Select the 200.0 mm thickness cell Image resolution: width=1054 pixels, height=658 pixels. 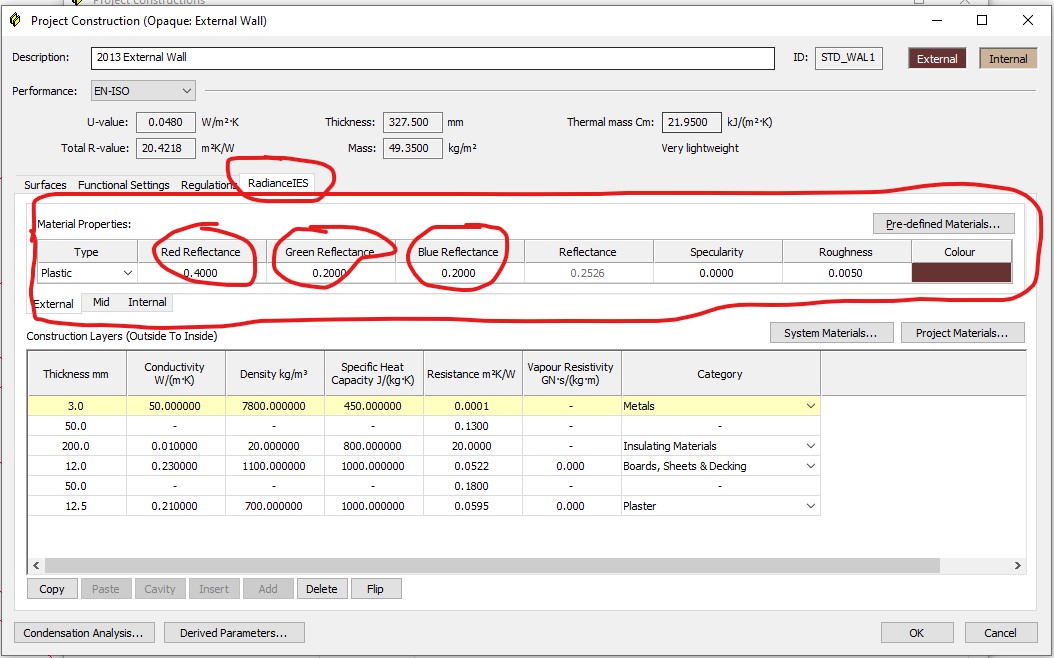point(76,446)
